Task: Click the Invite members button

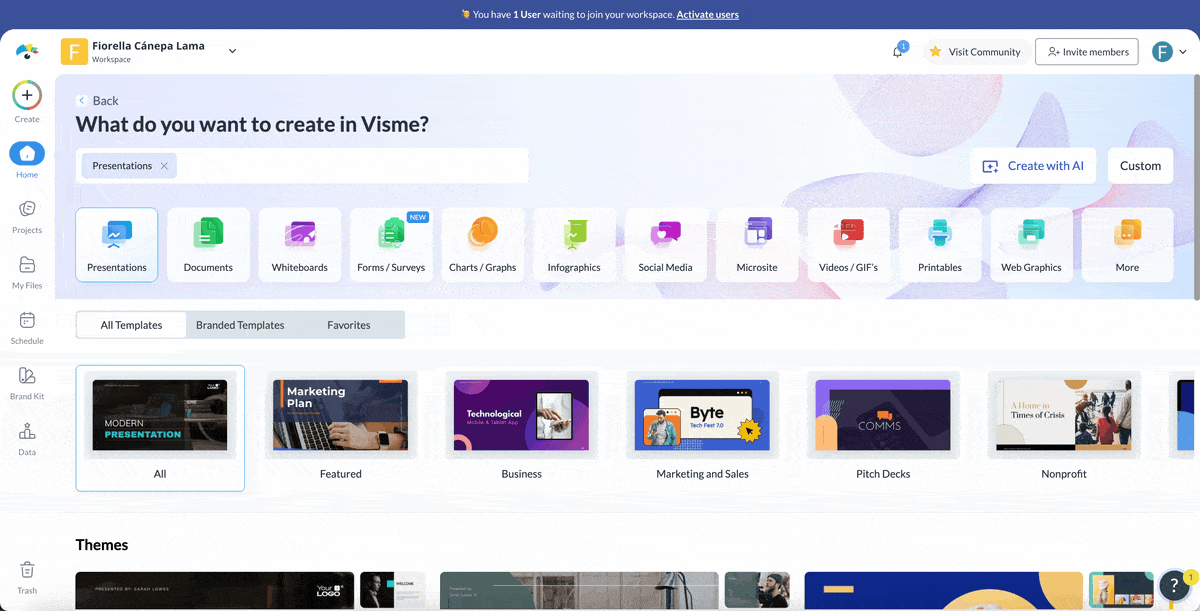Action: click(x=1086, y=52)
